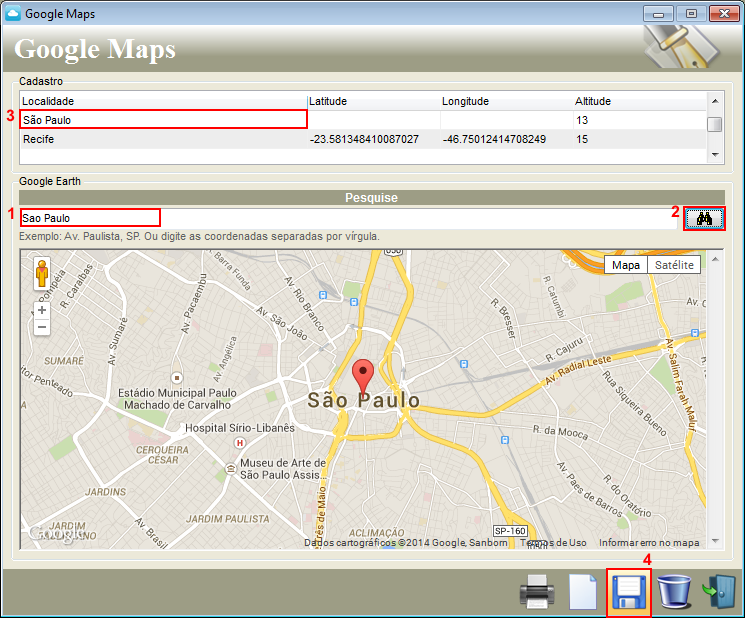Click the printer icon to print
Screen dimensions: 745x618
point(537,591)
